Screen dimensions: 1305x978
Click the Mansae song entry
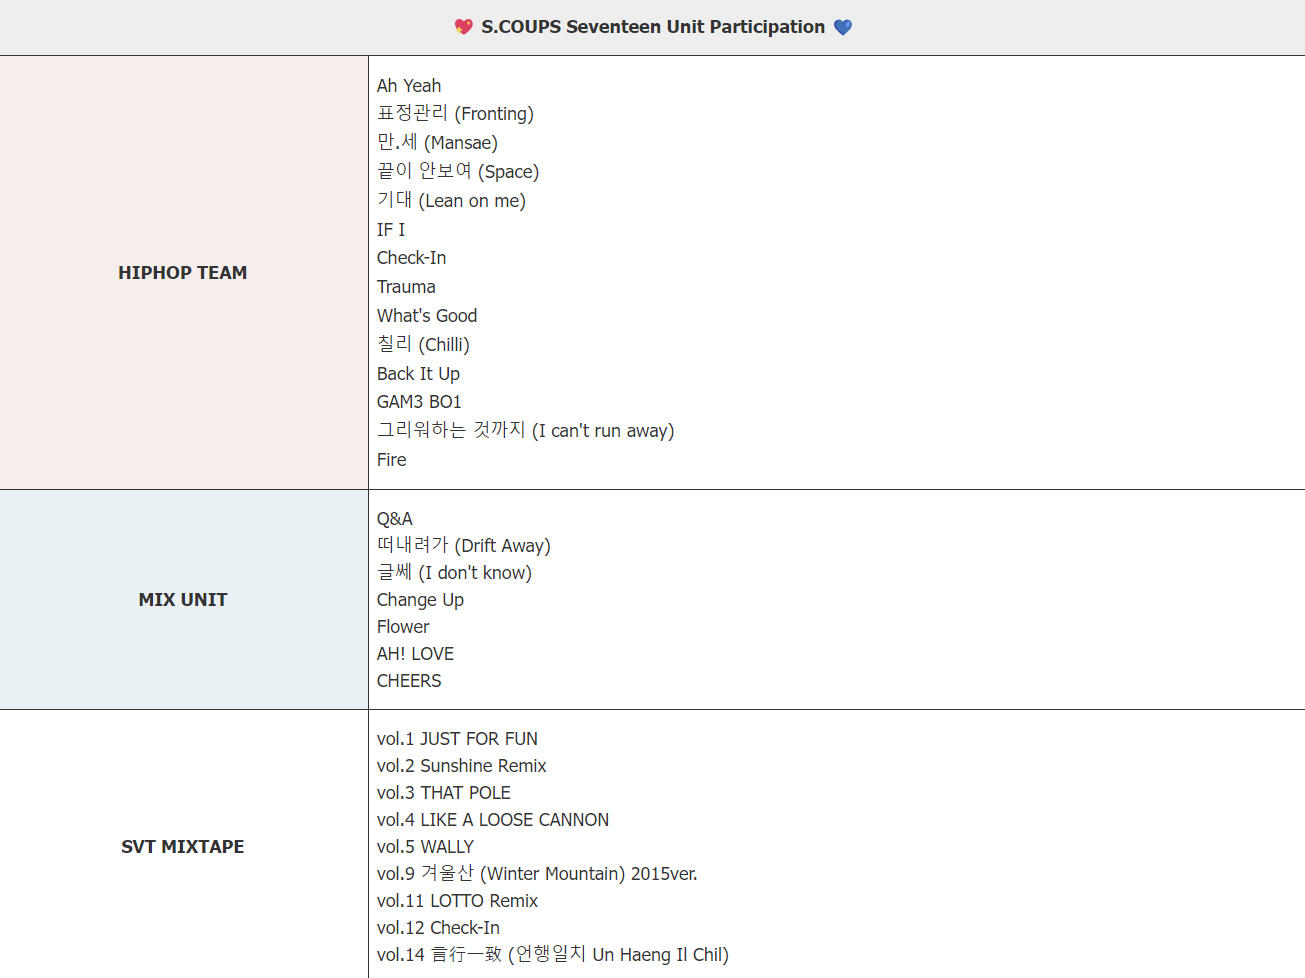[x=437, y=143]
